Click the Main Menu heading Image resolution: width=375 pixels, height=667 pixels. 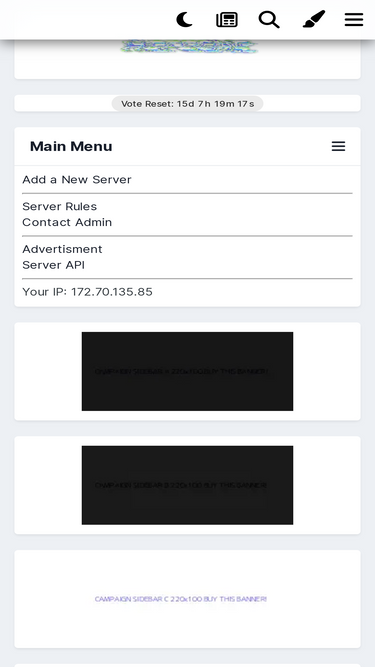coord(71,146)
